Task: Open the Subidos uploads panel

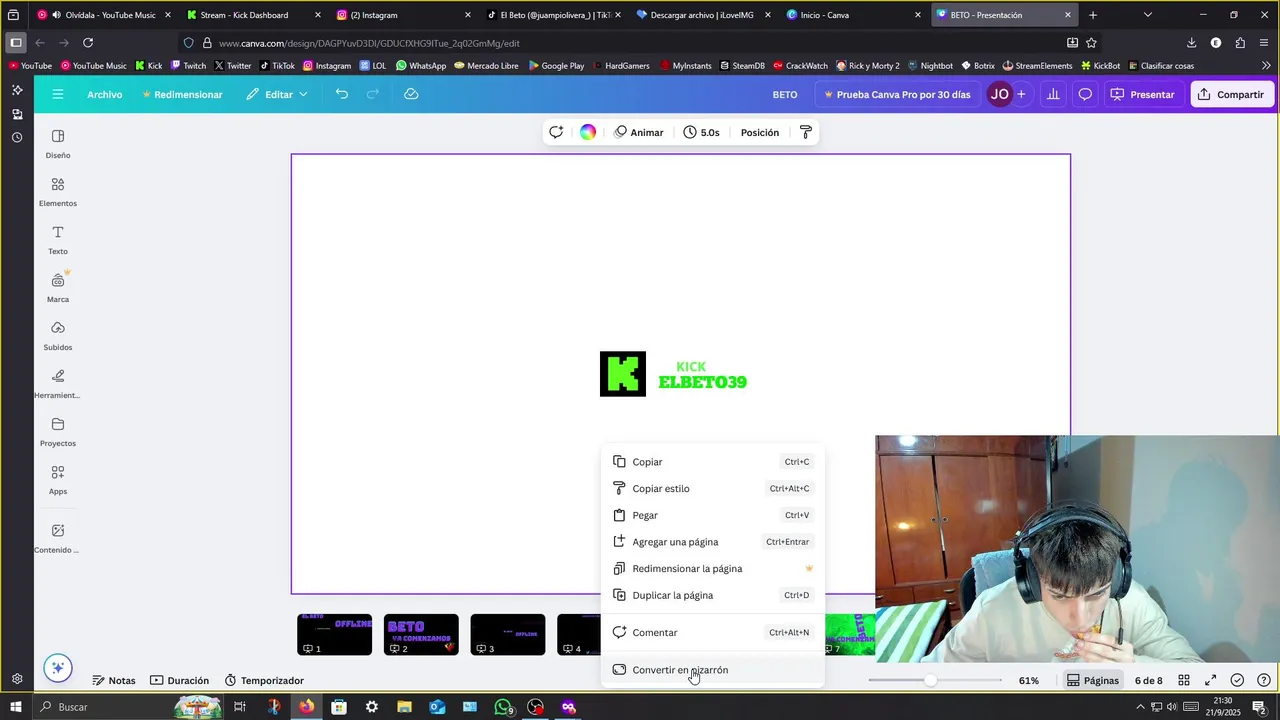Action: click(x=58, y=336)
